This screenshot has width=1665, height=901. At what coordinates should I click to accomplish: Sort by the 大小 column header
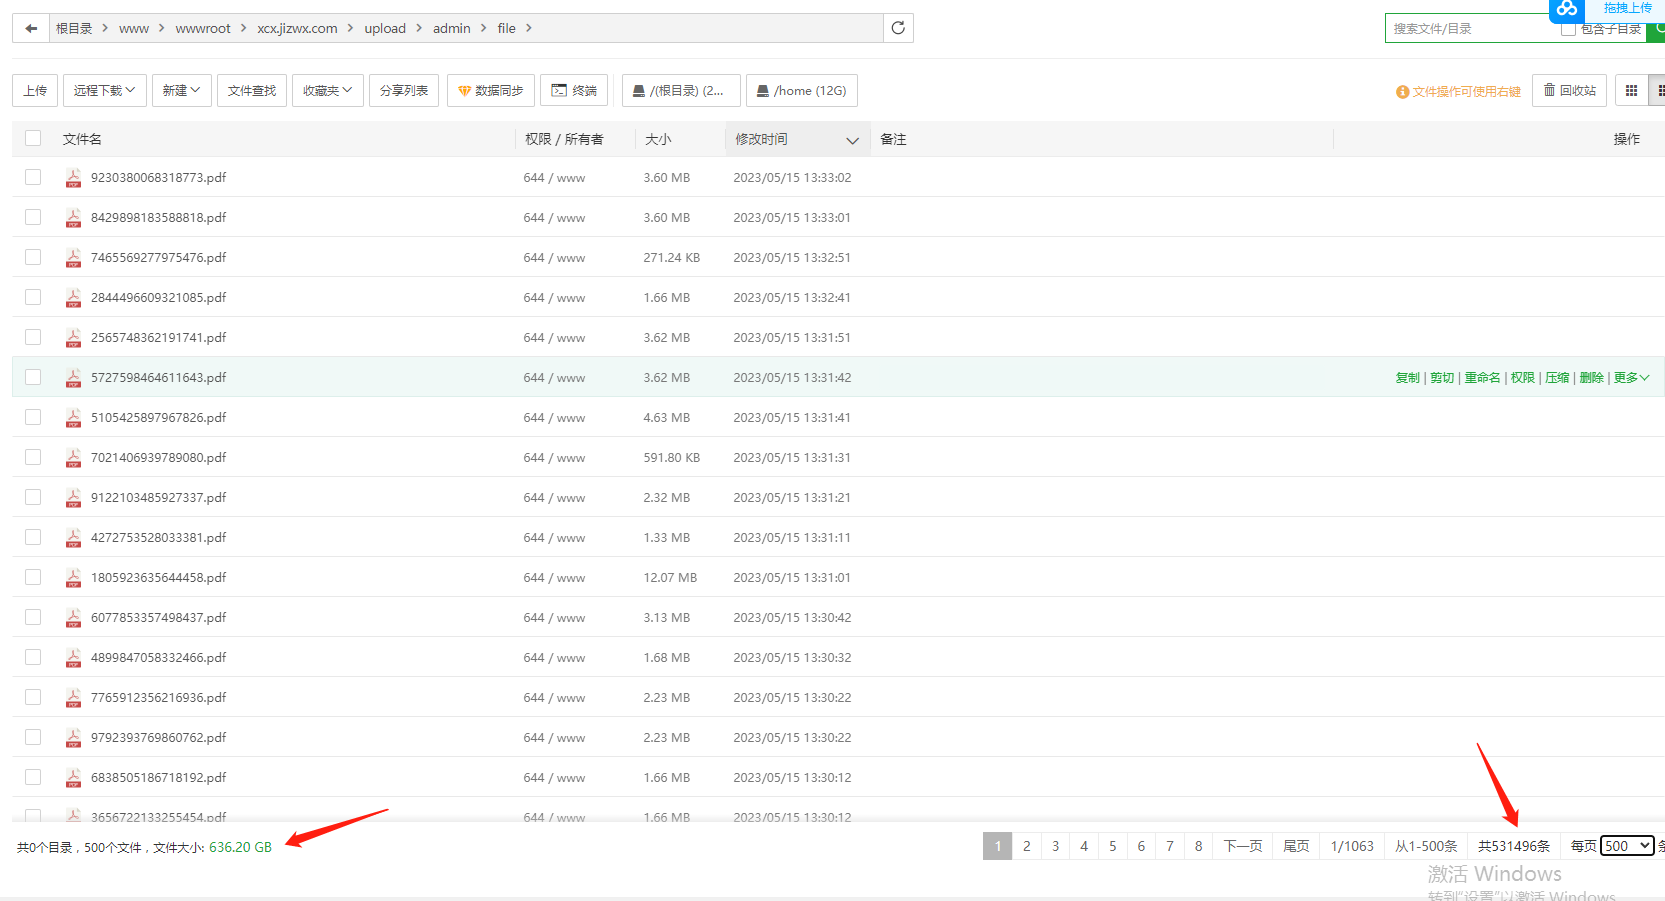pos(658,139)
